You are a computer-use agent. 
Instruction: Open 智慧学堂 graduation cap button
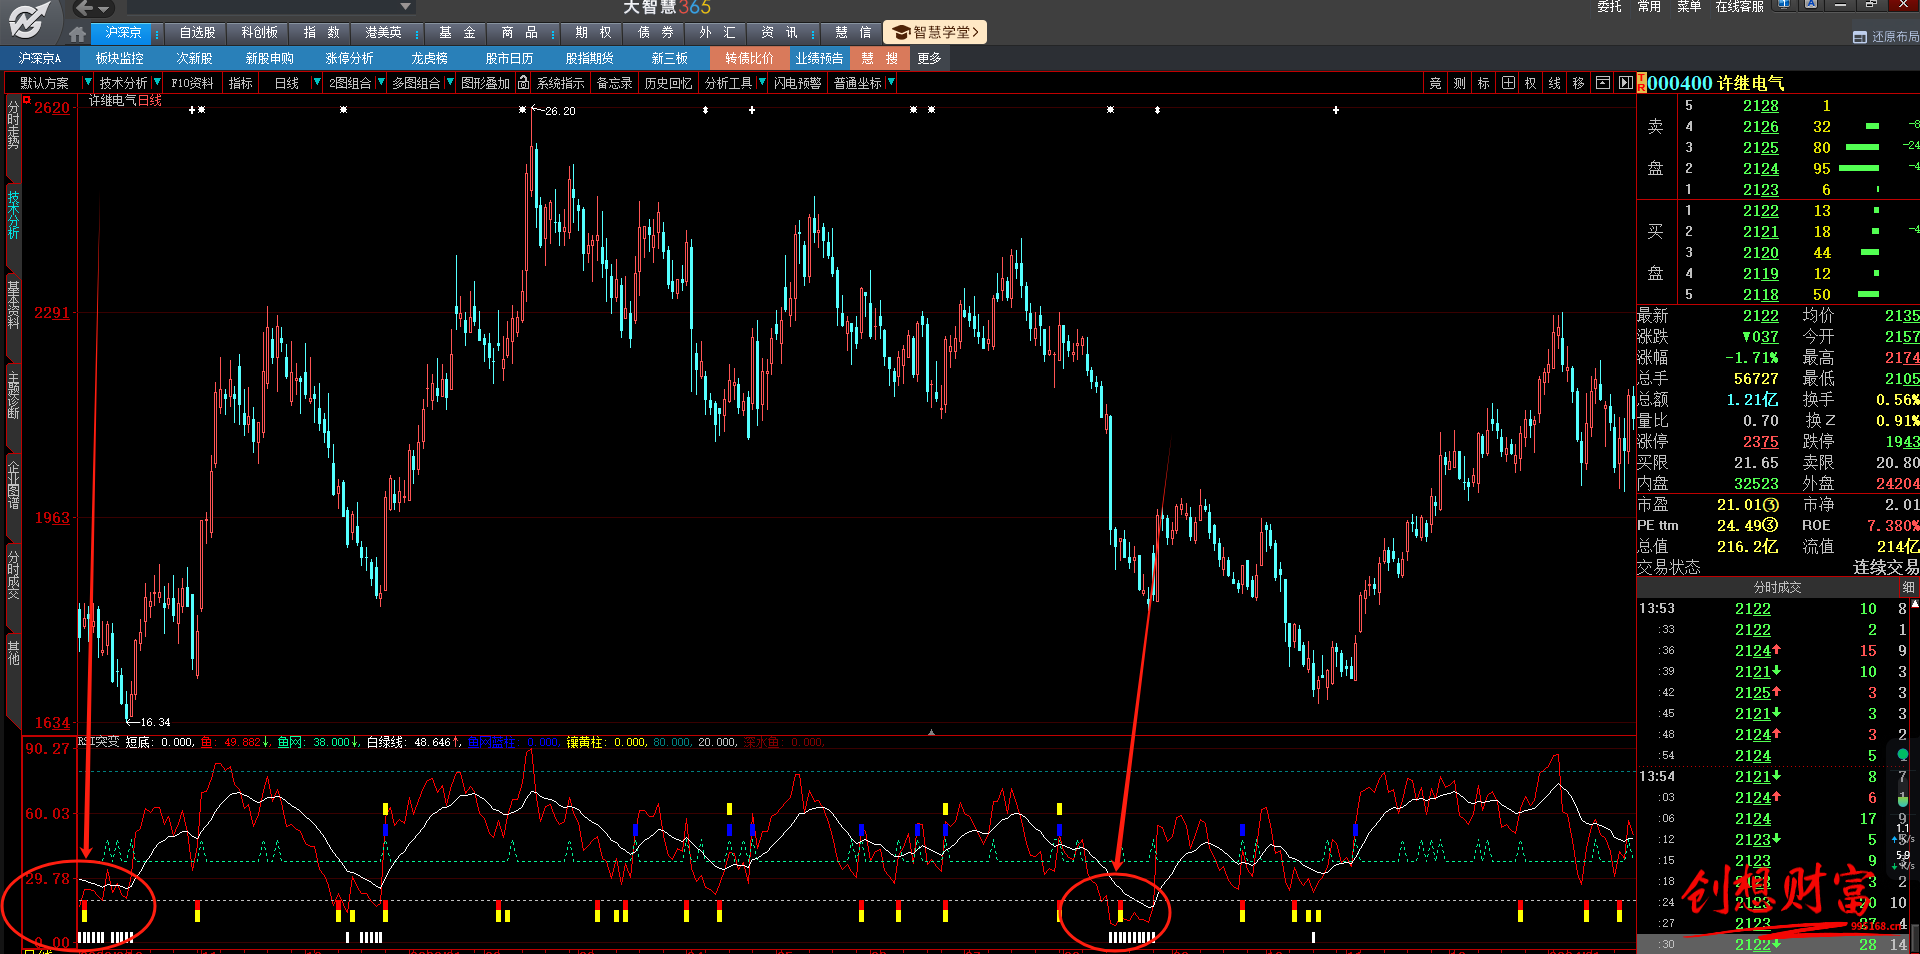click(x=936, y=33)
